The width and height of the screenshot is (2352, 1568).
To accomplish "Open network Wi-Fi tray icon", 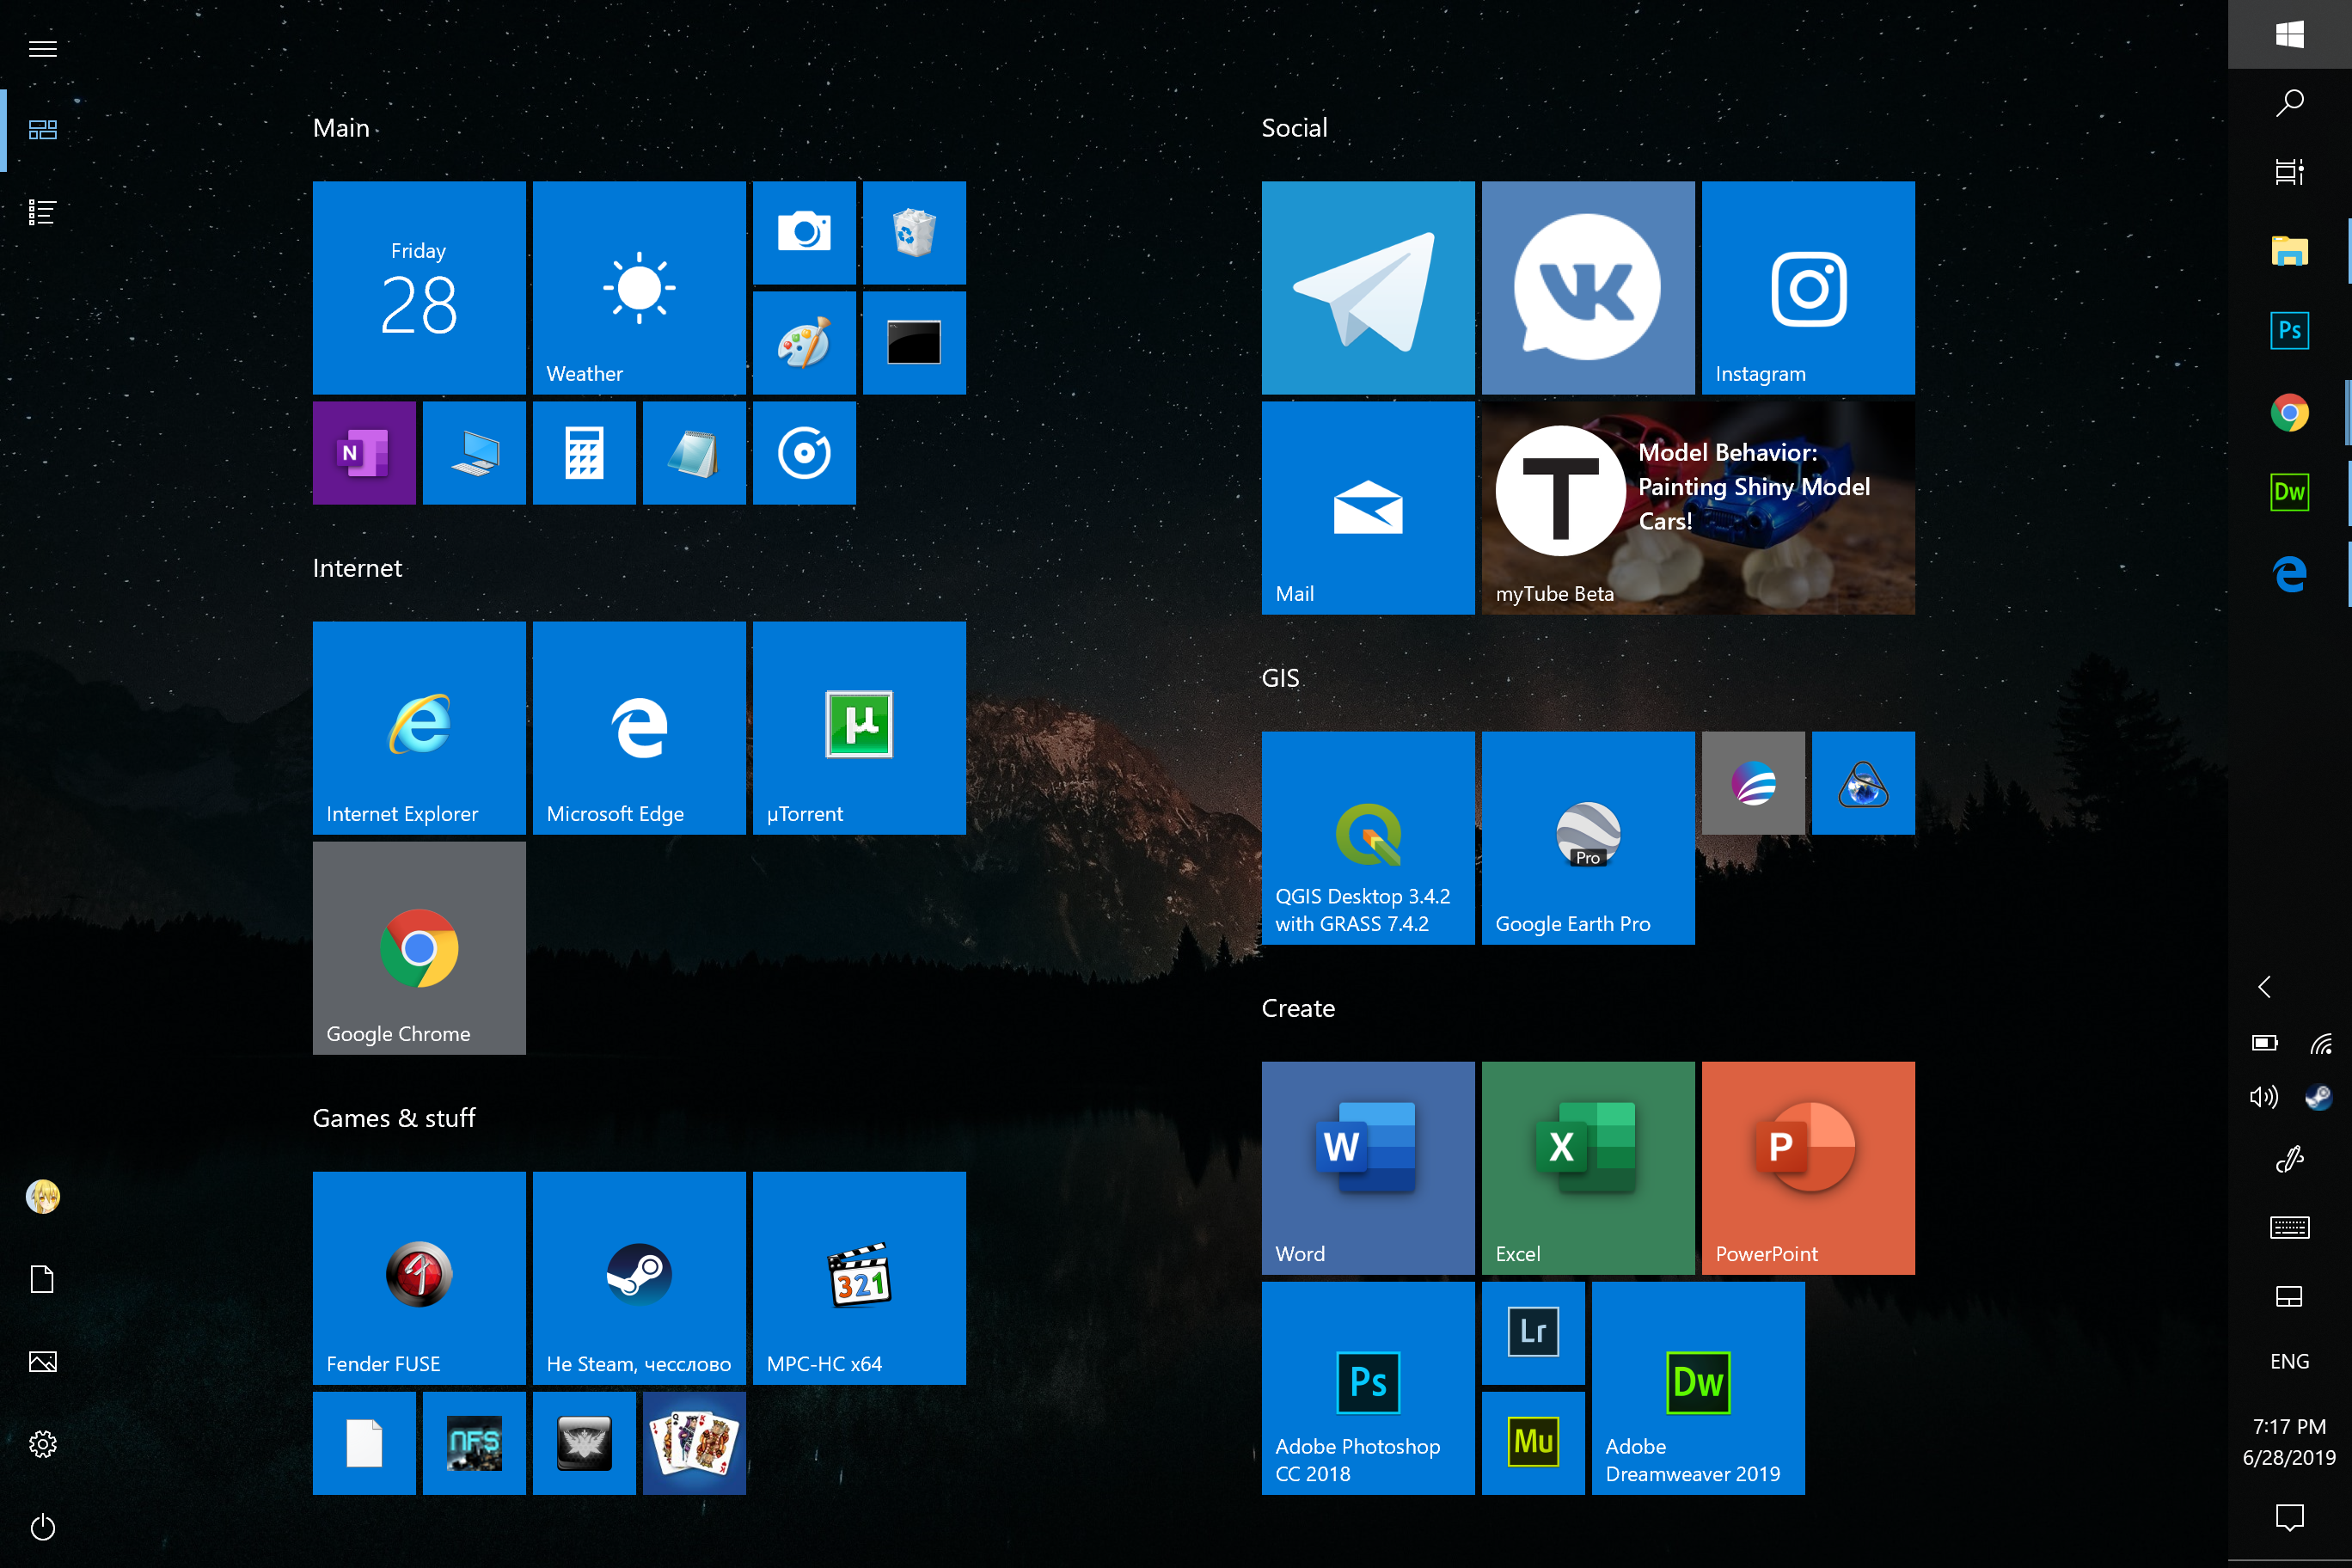I will click(2319, 1043).
